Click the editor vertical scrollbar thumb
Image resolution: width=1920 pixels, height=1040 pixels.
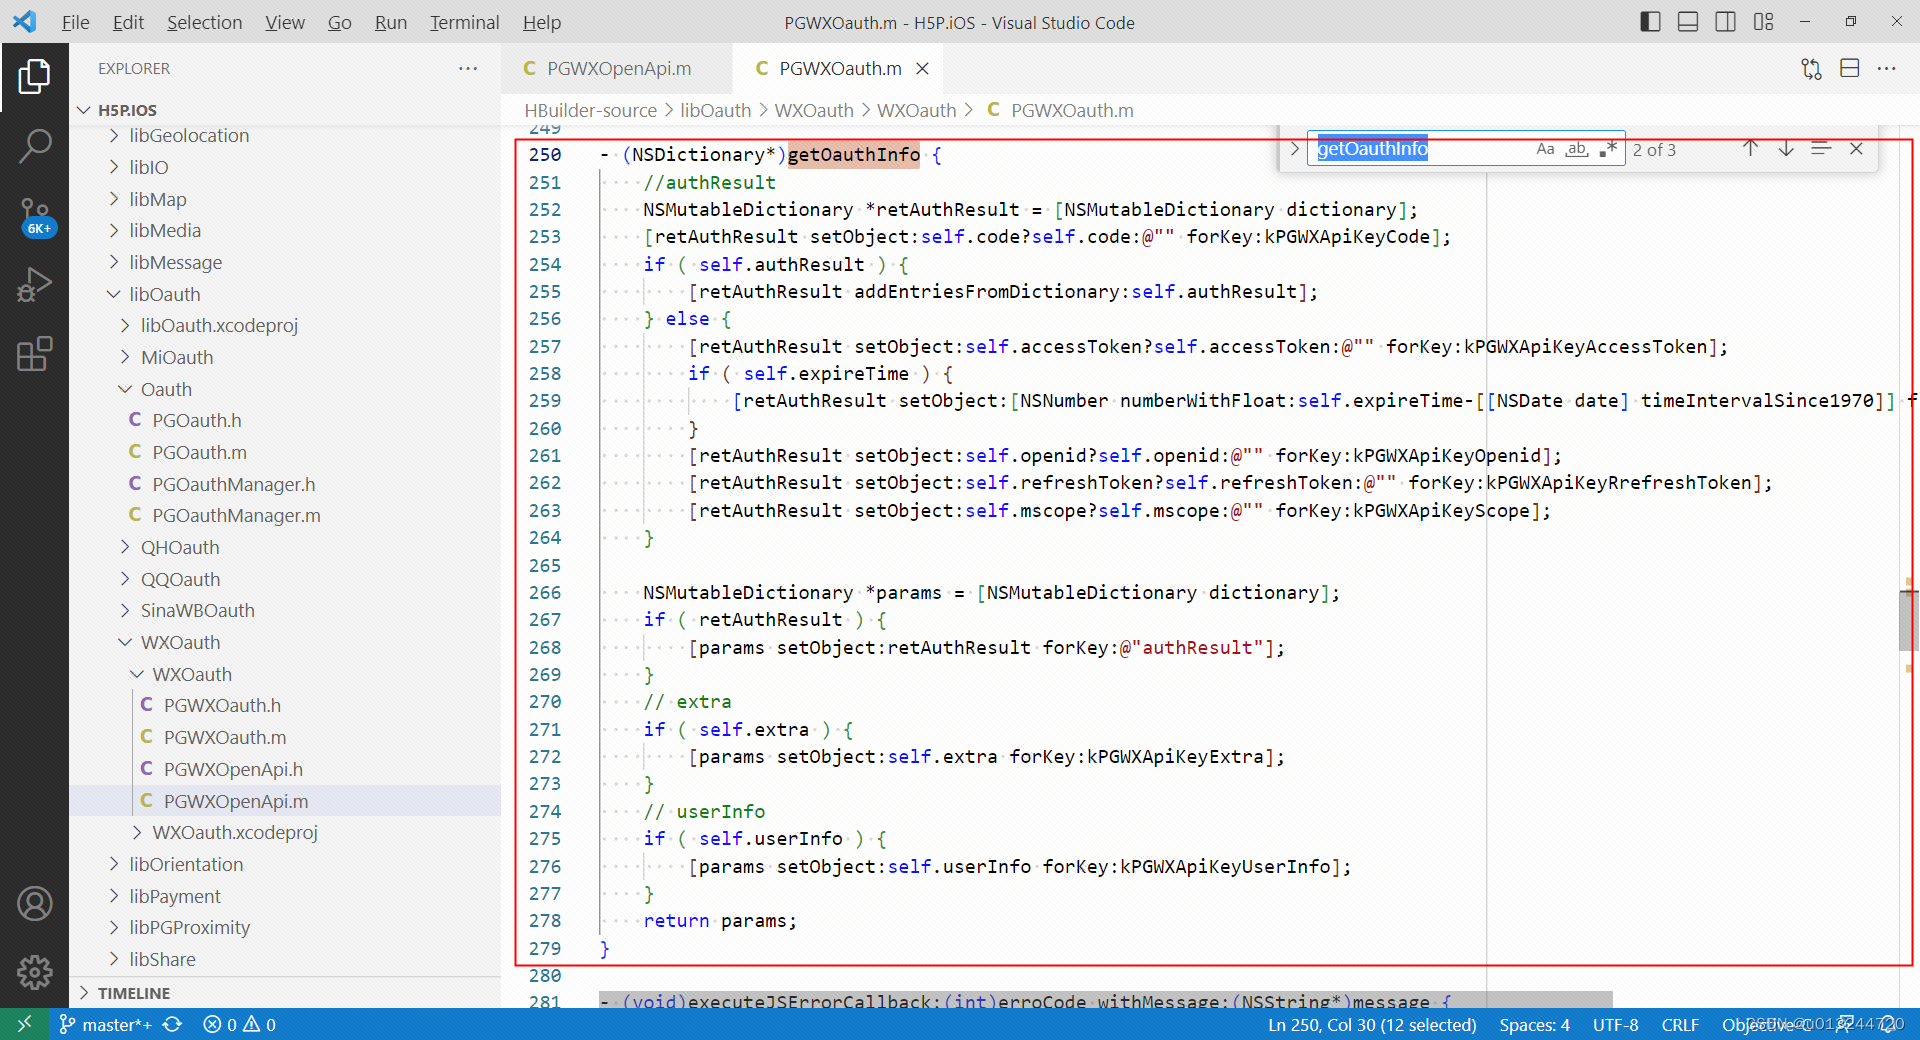point(1908,620)
